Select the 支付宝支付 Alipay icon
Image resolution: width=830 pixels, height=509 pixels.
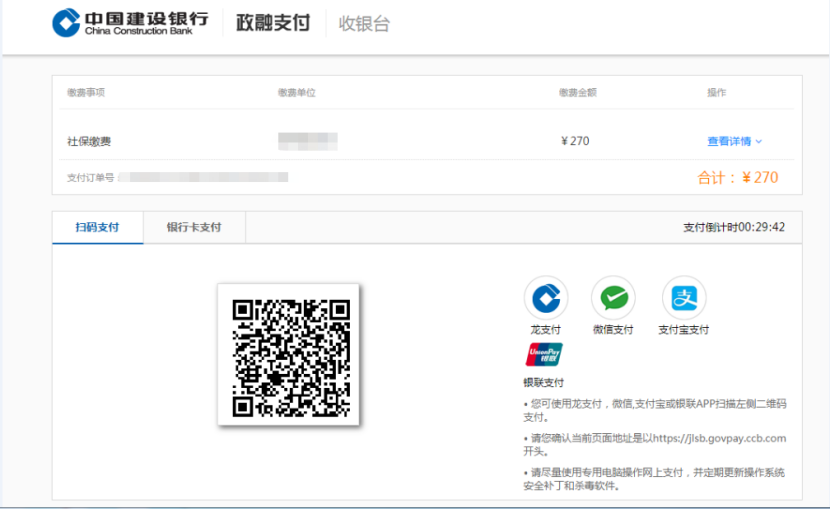pyautogui.click(x=684, y=298)
